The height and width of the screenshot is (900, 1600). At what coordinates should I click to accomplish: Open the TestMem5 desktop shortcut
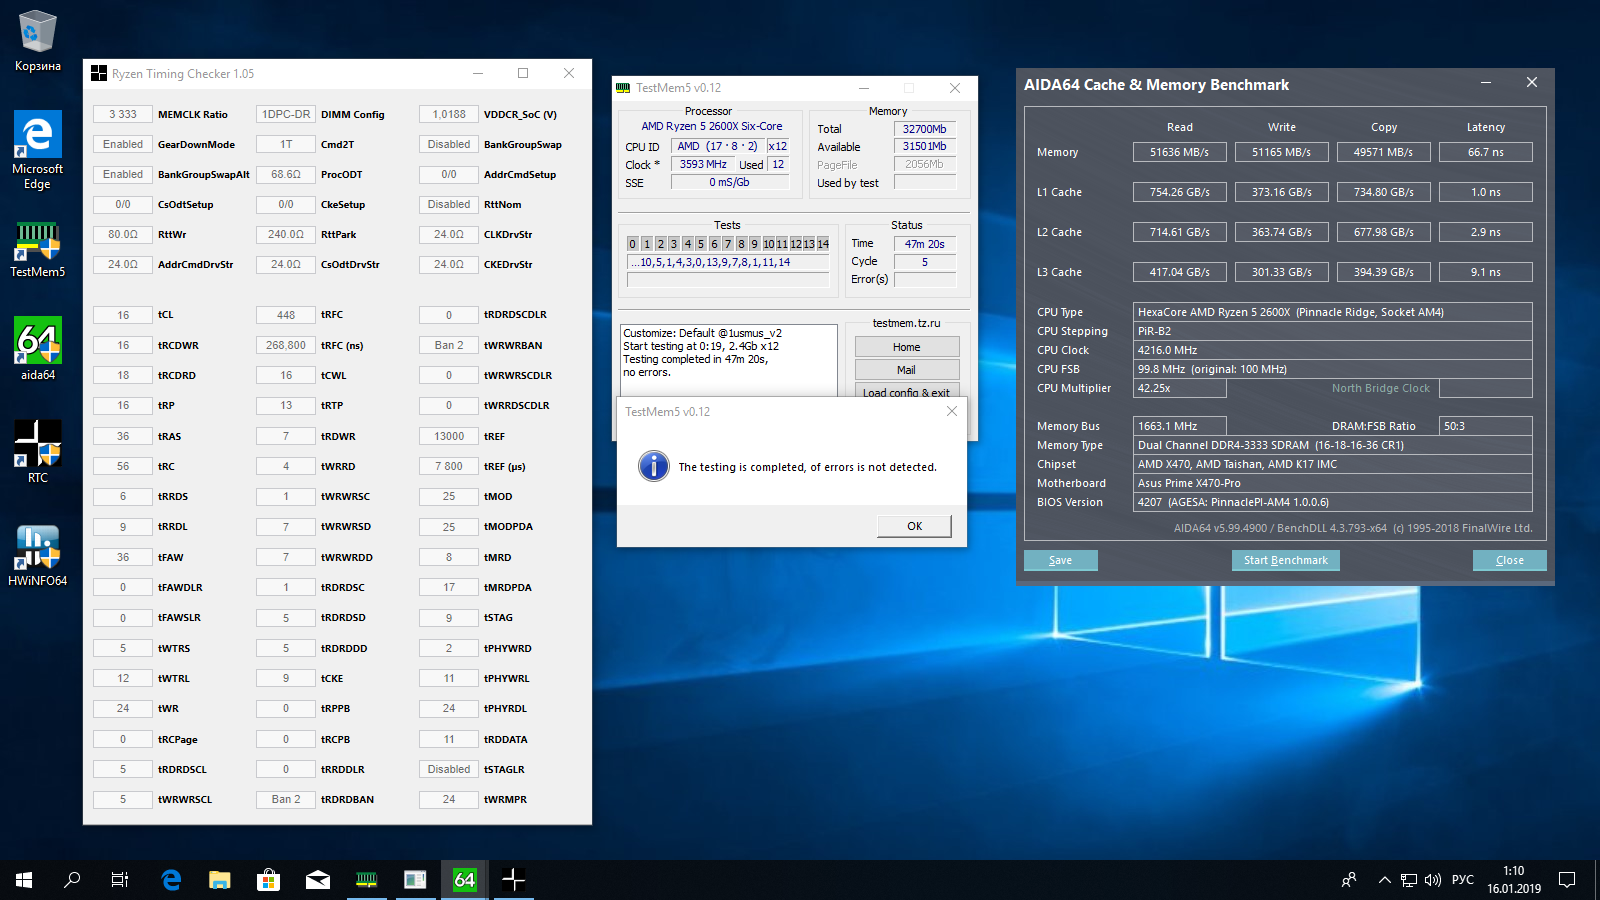pos(37,249)
